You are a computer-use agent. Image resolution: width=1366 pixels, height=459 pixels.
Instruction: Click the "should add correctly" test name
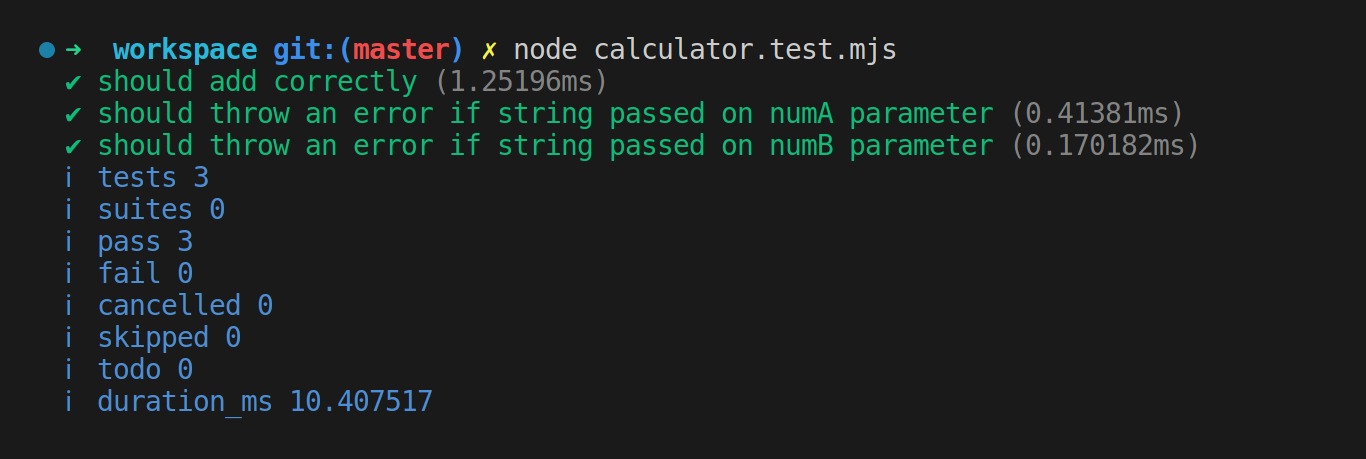(257, 81)
